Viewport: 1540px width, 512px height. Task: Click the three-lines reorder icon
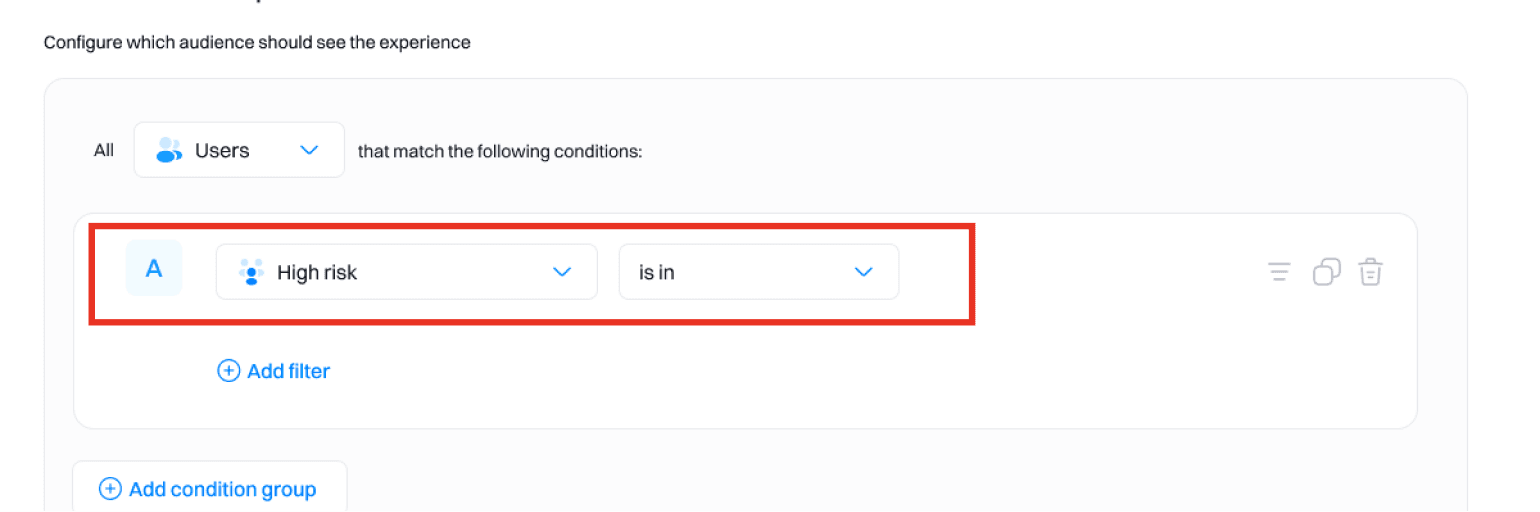coord(1279,272)
